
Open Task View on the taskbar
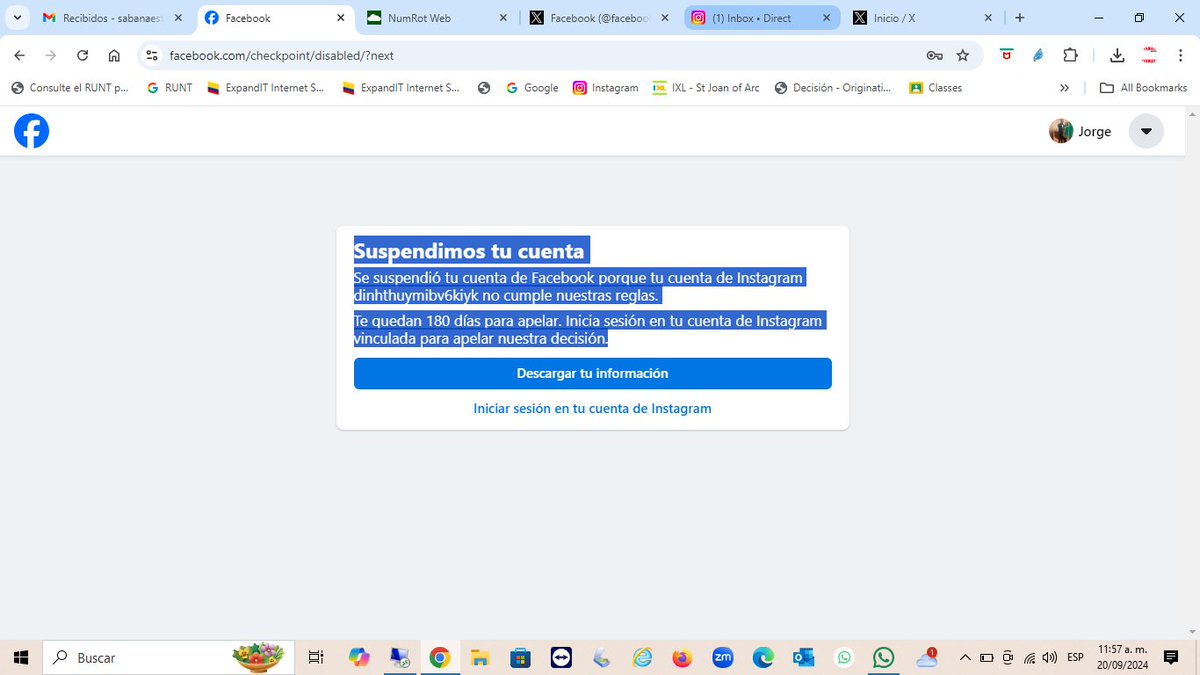316,657
